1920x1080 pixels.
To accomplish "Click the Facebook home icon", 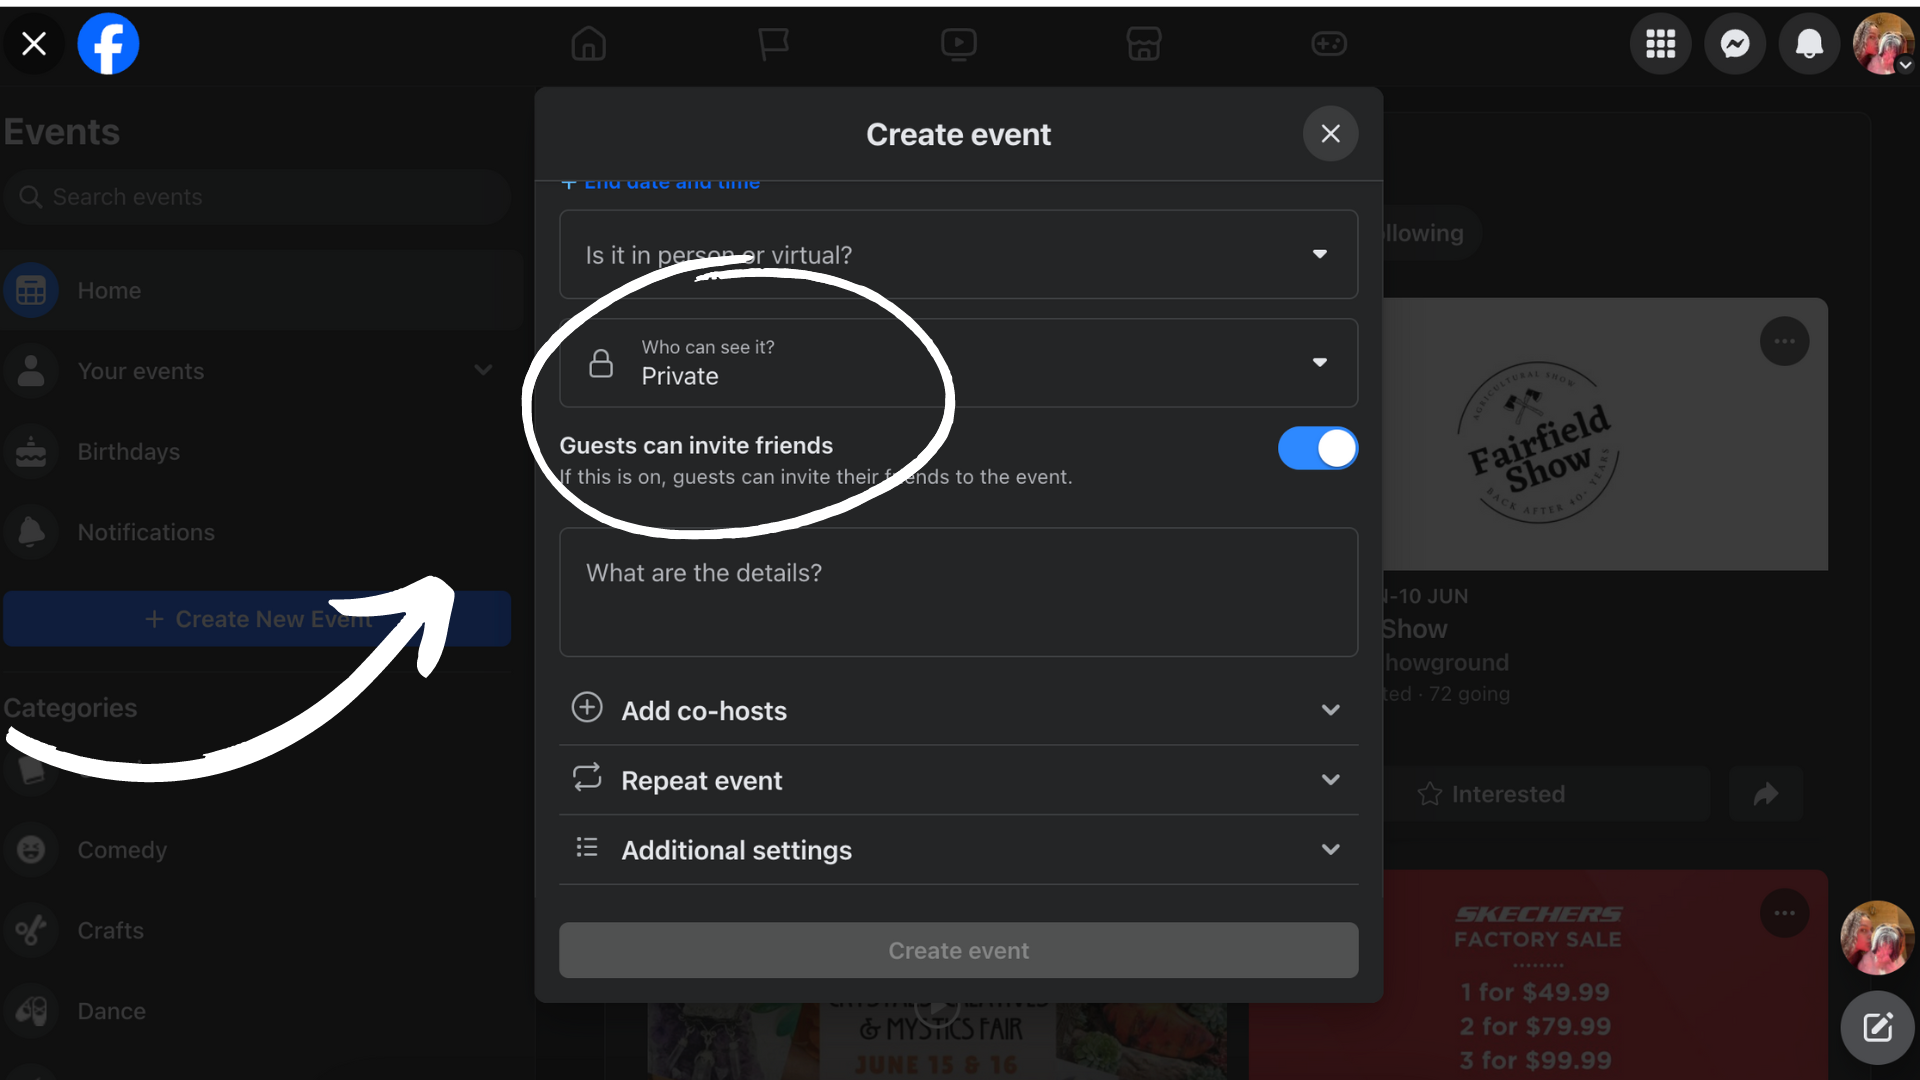I will click(x=589, y=44).
